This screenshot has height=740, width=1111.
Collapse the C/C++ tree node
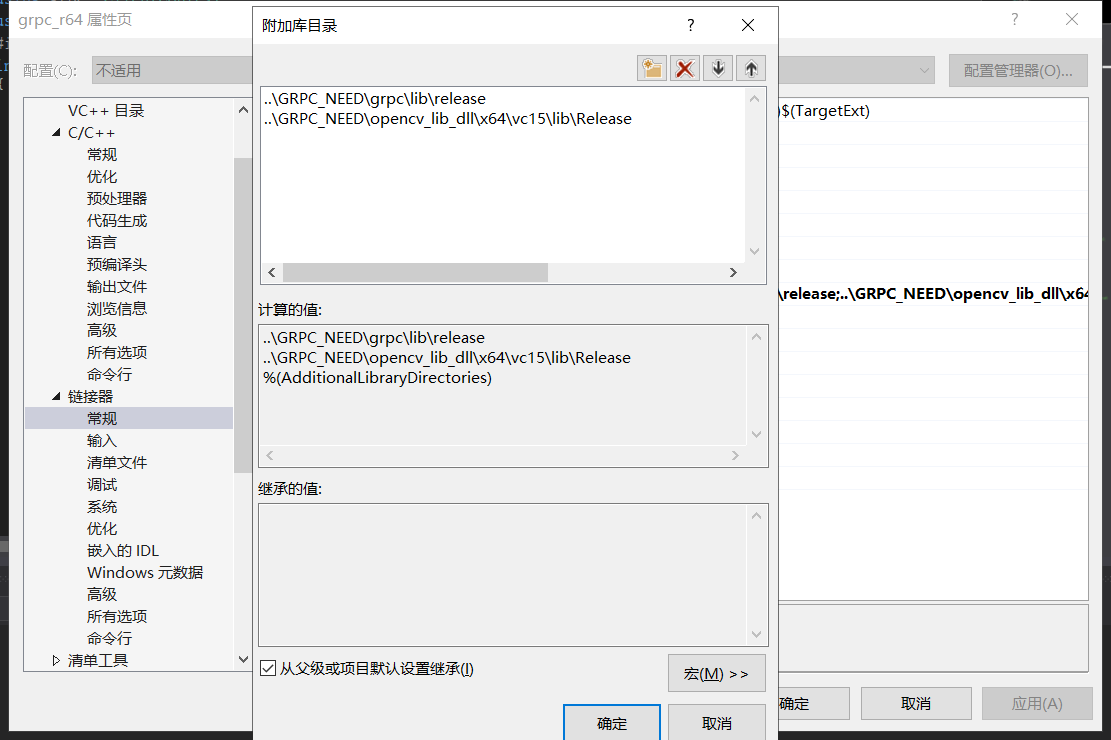[56, 131]
